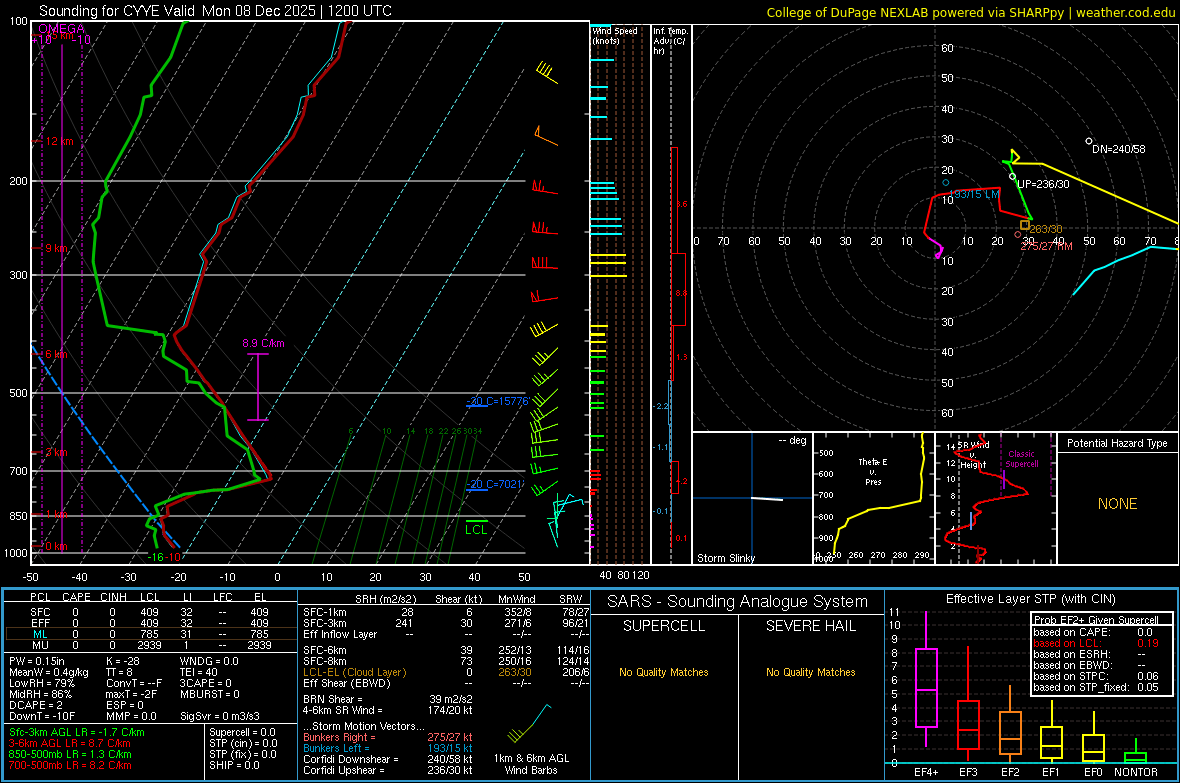Click the Effective Layer STP (with CIN) title
The image size is (1180, 783).
click(x=1030, y=599)
